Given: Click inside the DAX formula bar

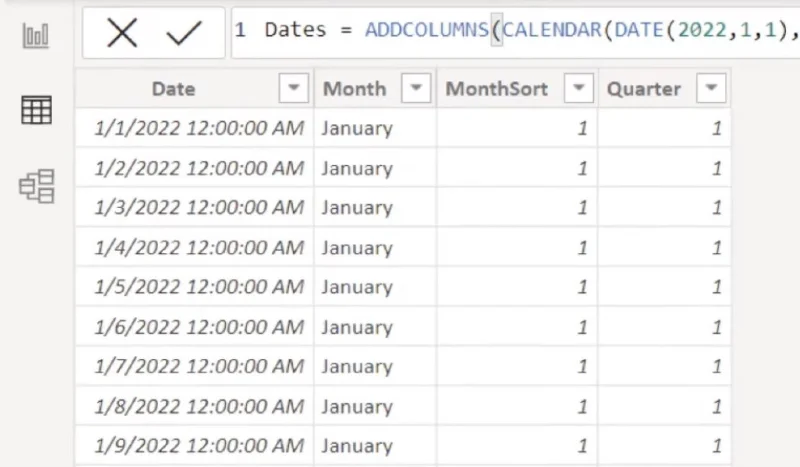Looking at the screenshot, I should (x=515, y=33).
